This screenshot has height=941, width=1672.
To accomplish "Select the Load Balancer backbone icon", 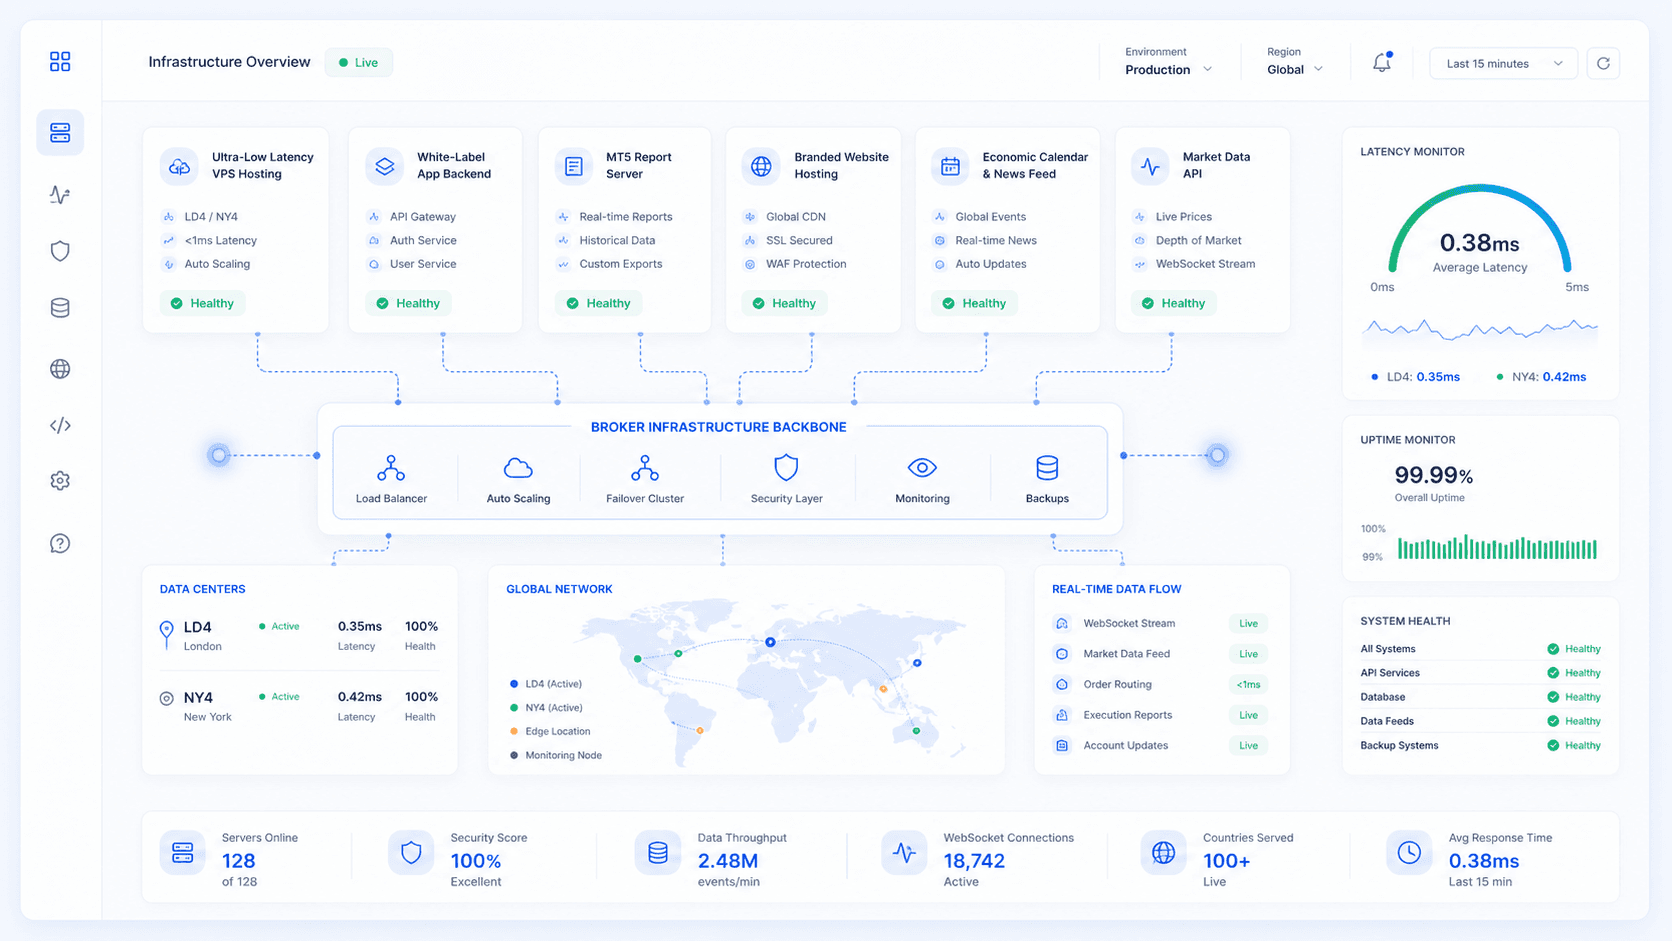I will pos(391,468).
